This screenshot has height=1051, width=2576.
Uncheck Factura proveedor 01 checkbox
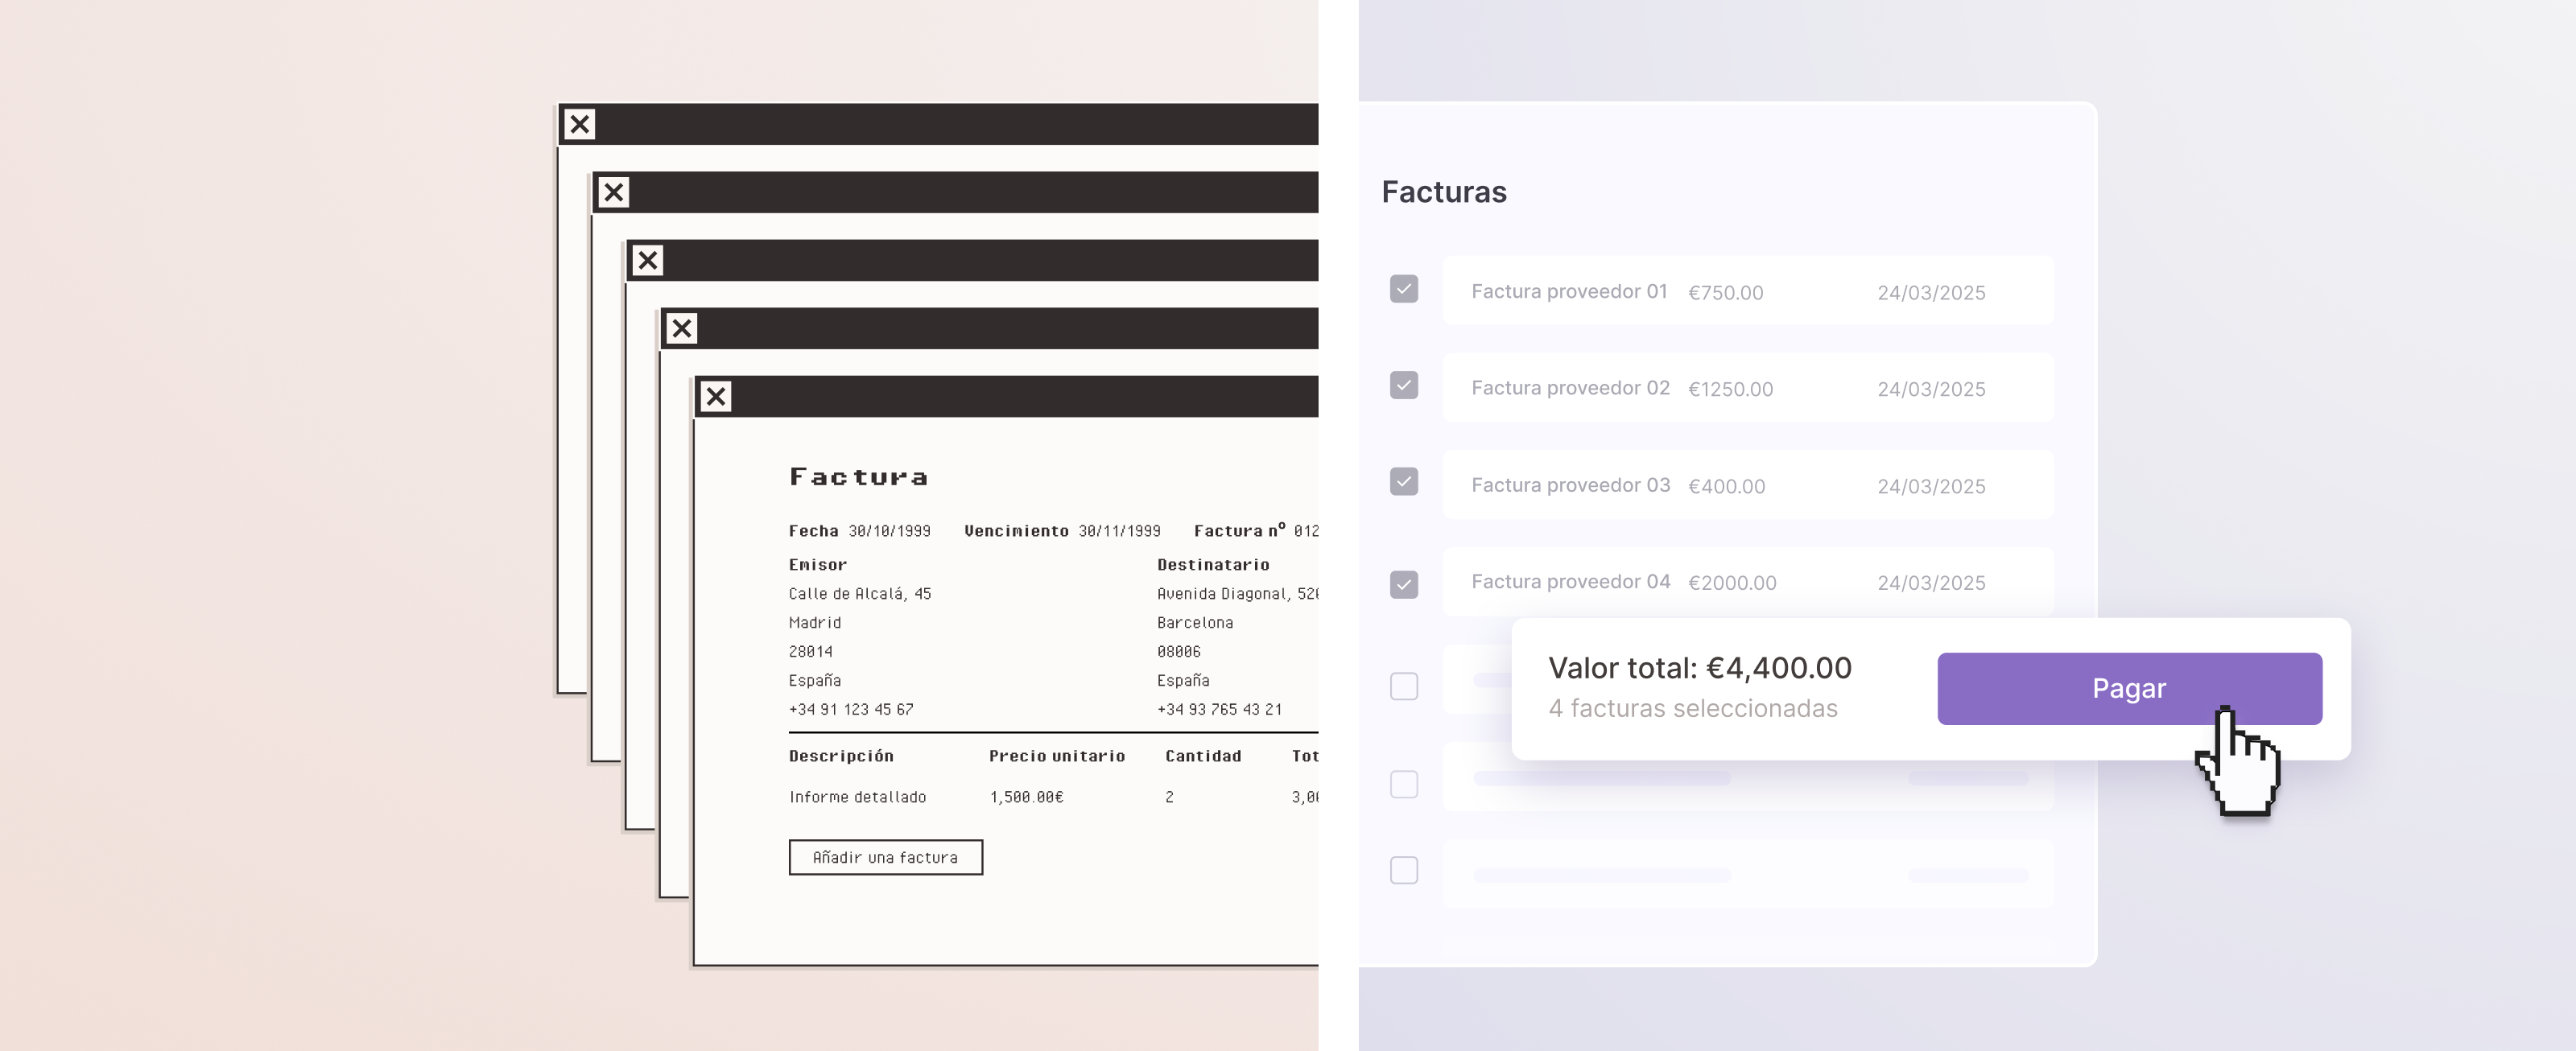point(1403,289)
